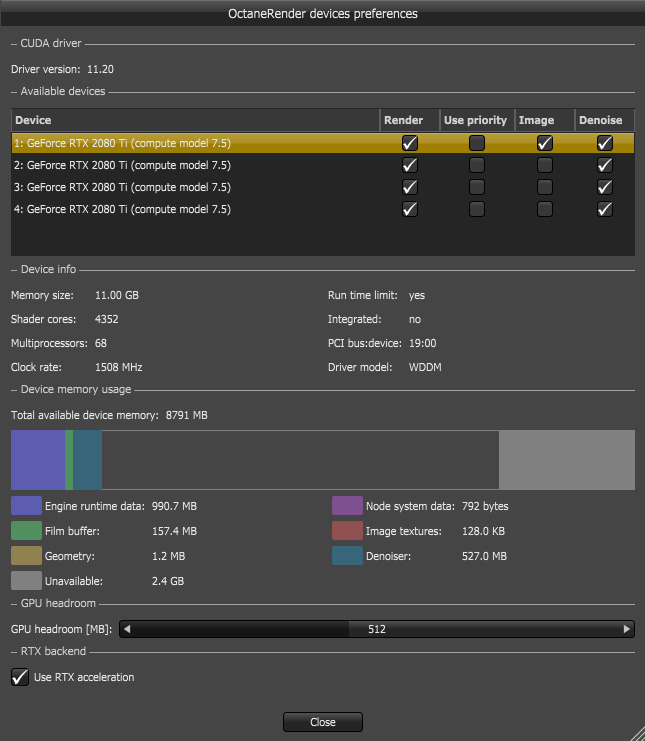
Task: Enable Image checkbox for device 4
Action: [545, 209]
